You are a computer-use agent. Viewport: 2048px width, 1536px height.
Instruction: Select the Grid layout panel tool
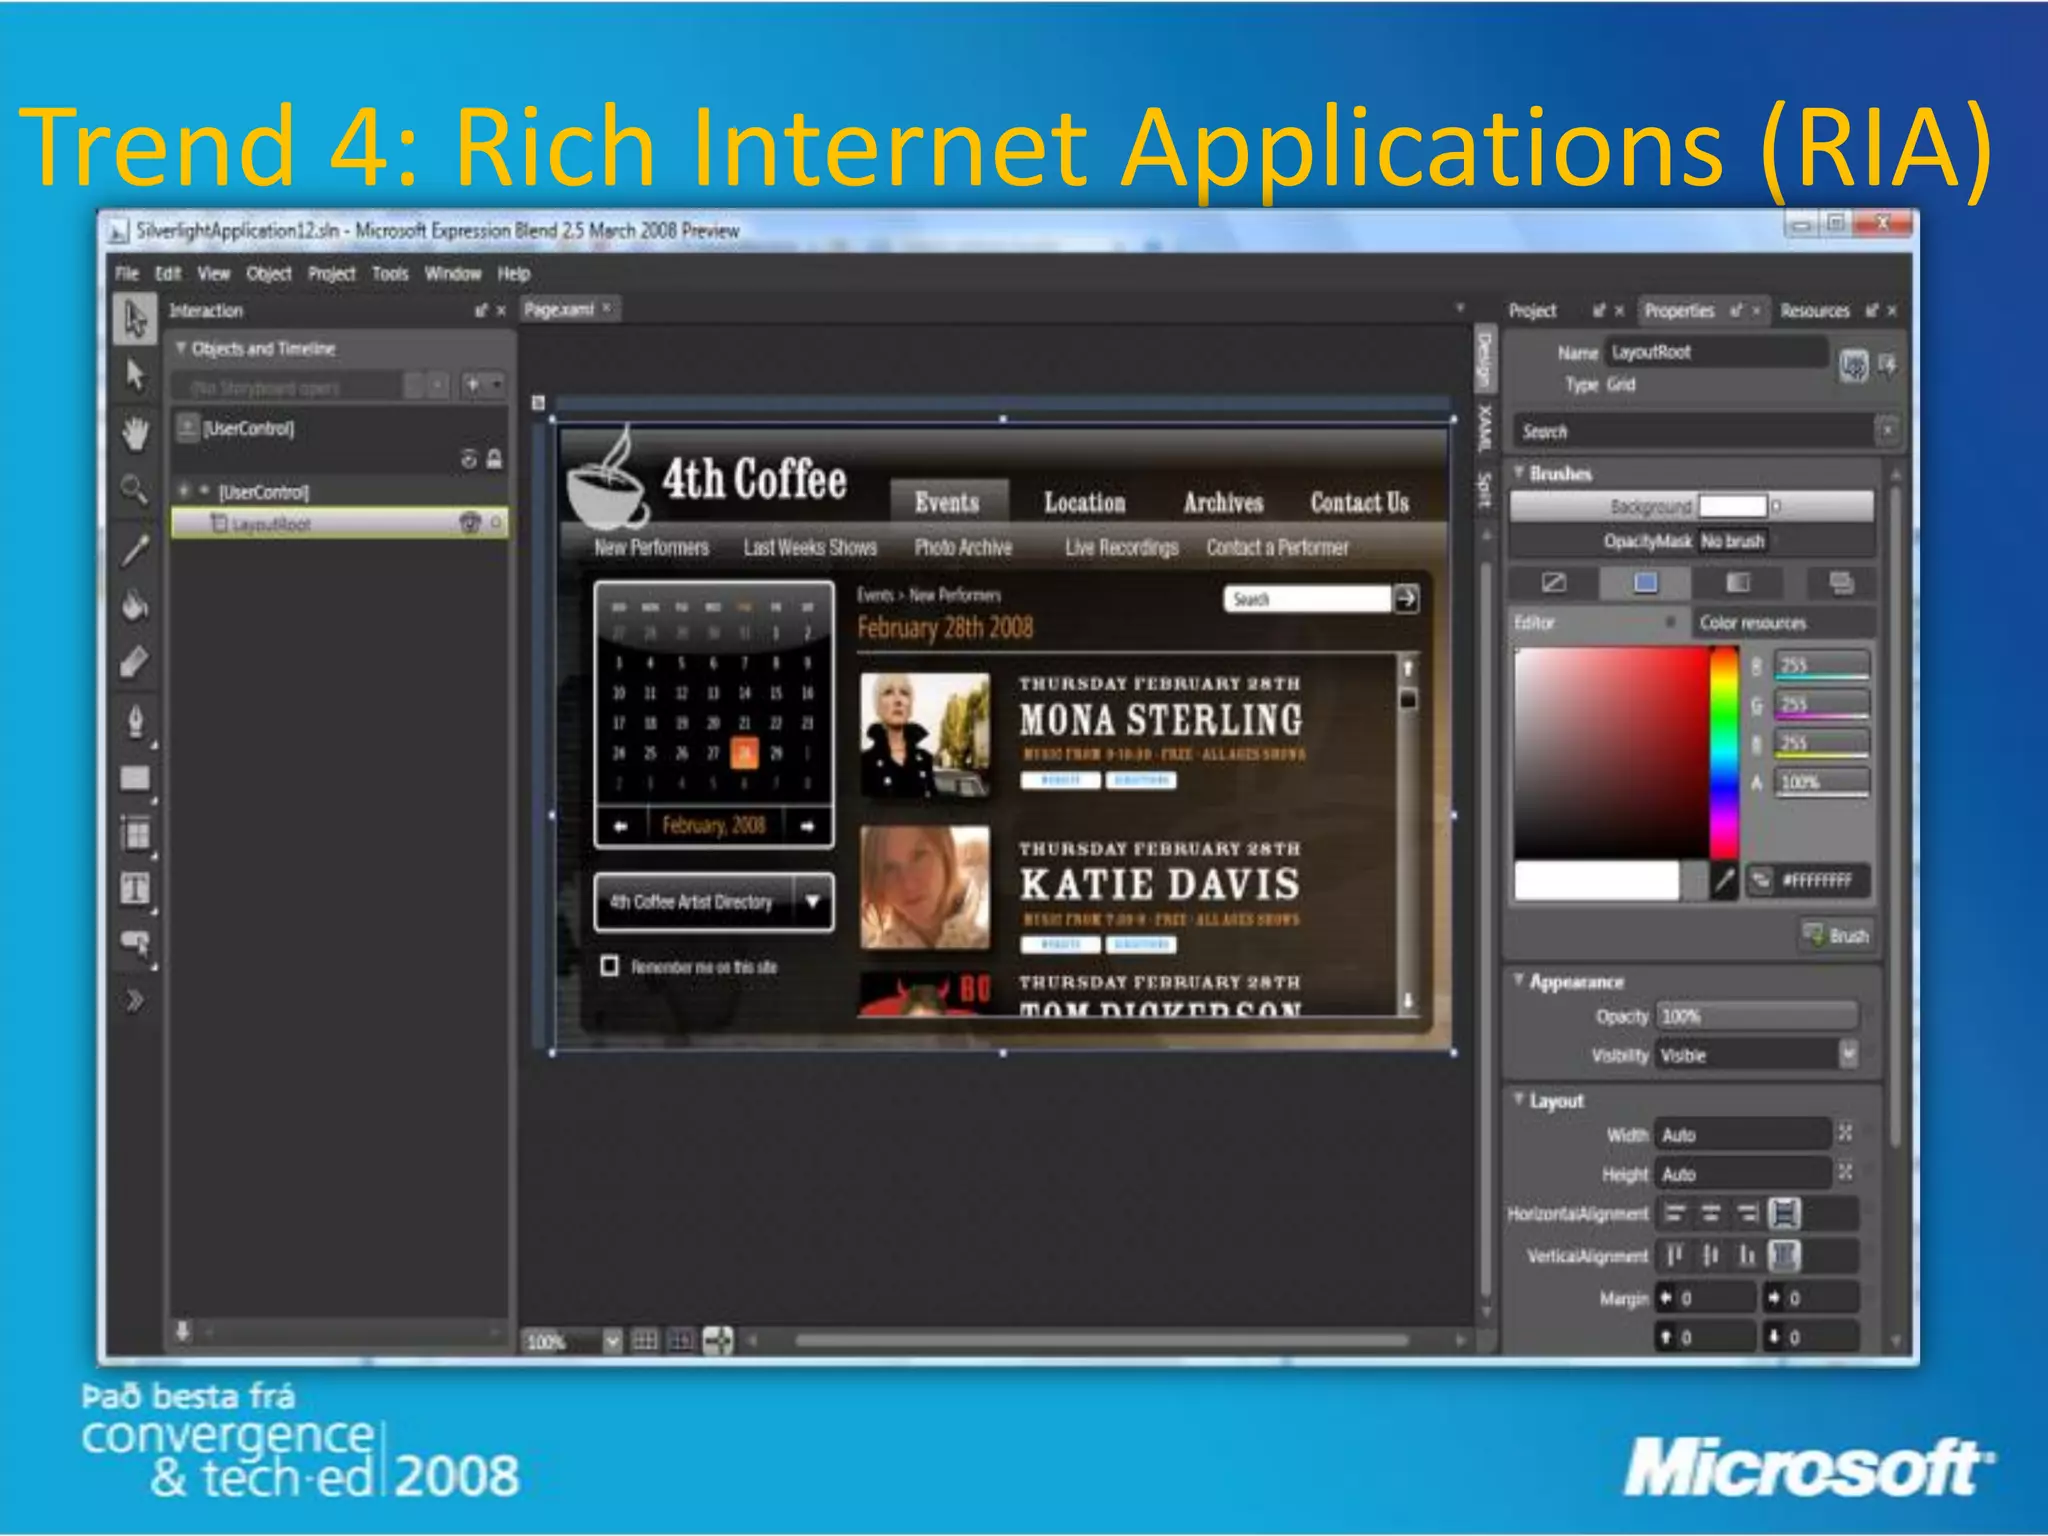click(x=135, y=832)
